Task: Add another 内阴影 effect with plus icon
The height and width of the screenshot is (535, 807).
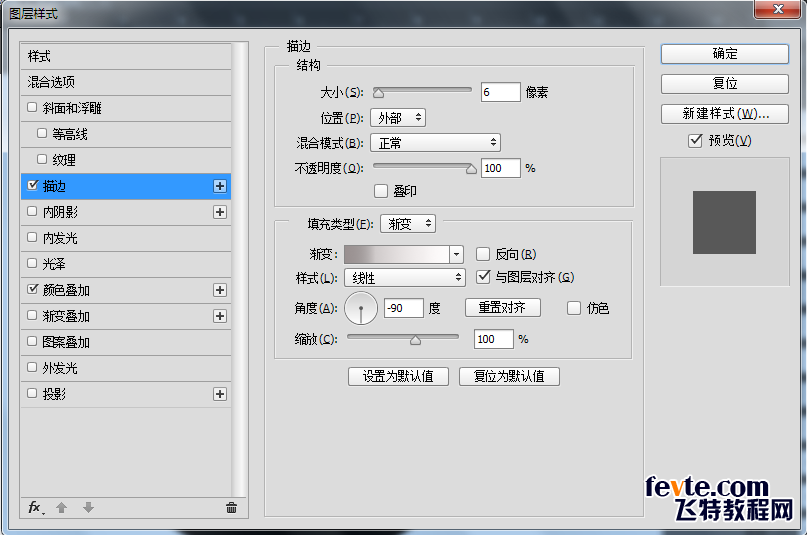Action: (220, 212)
